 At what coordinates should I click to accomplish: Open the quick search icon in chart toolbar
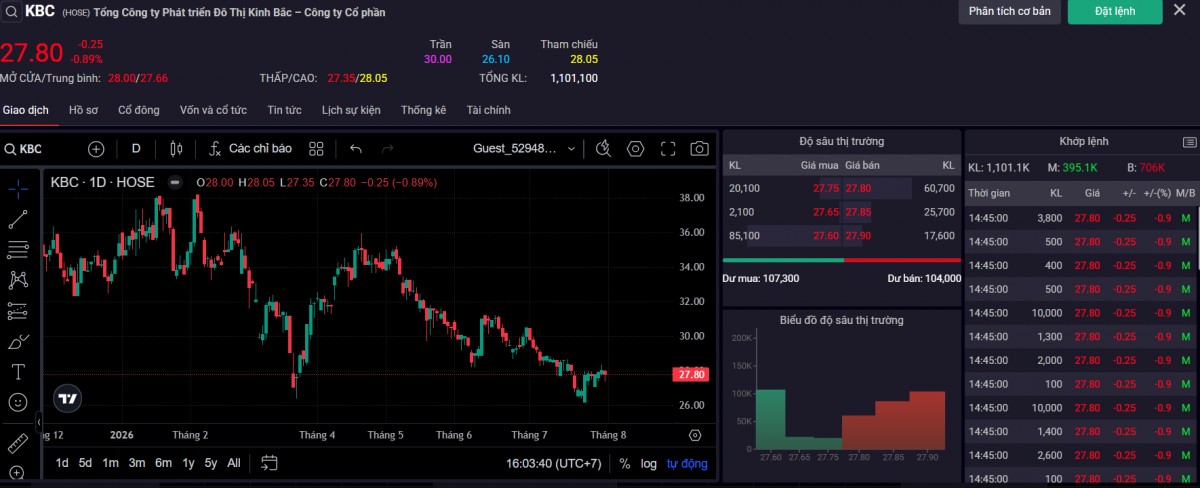tap(603, 149)
